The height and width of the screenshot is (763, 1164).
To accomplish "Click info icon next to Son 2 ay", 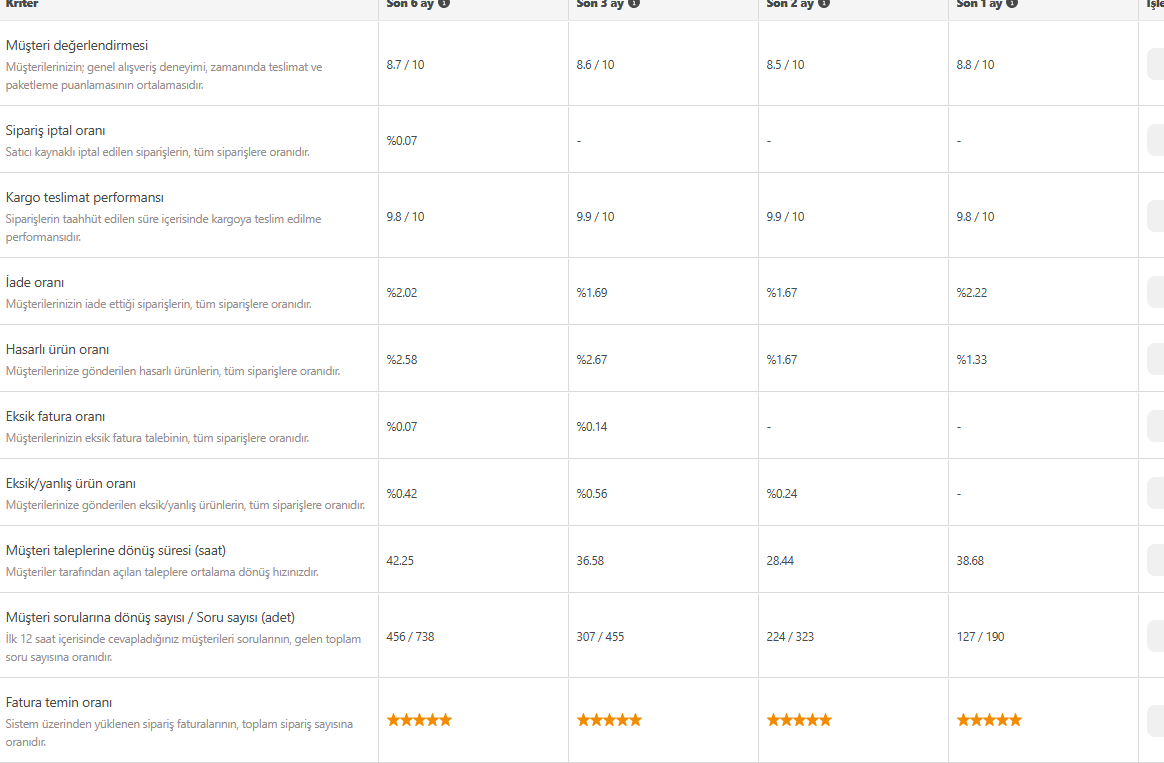I will coord(824,4).
